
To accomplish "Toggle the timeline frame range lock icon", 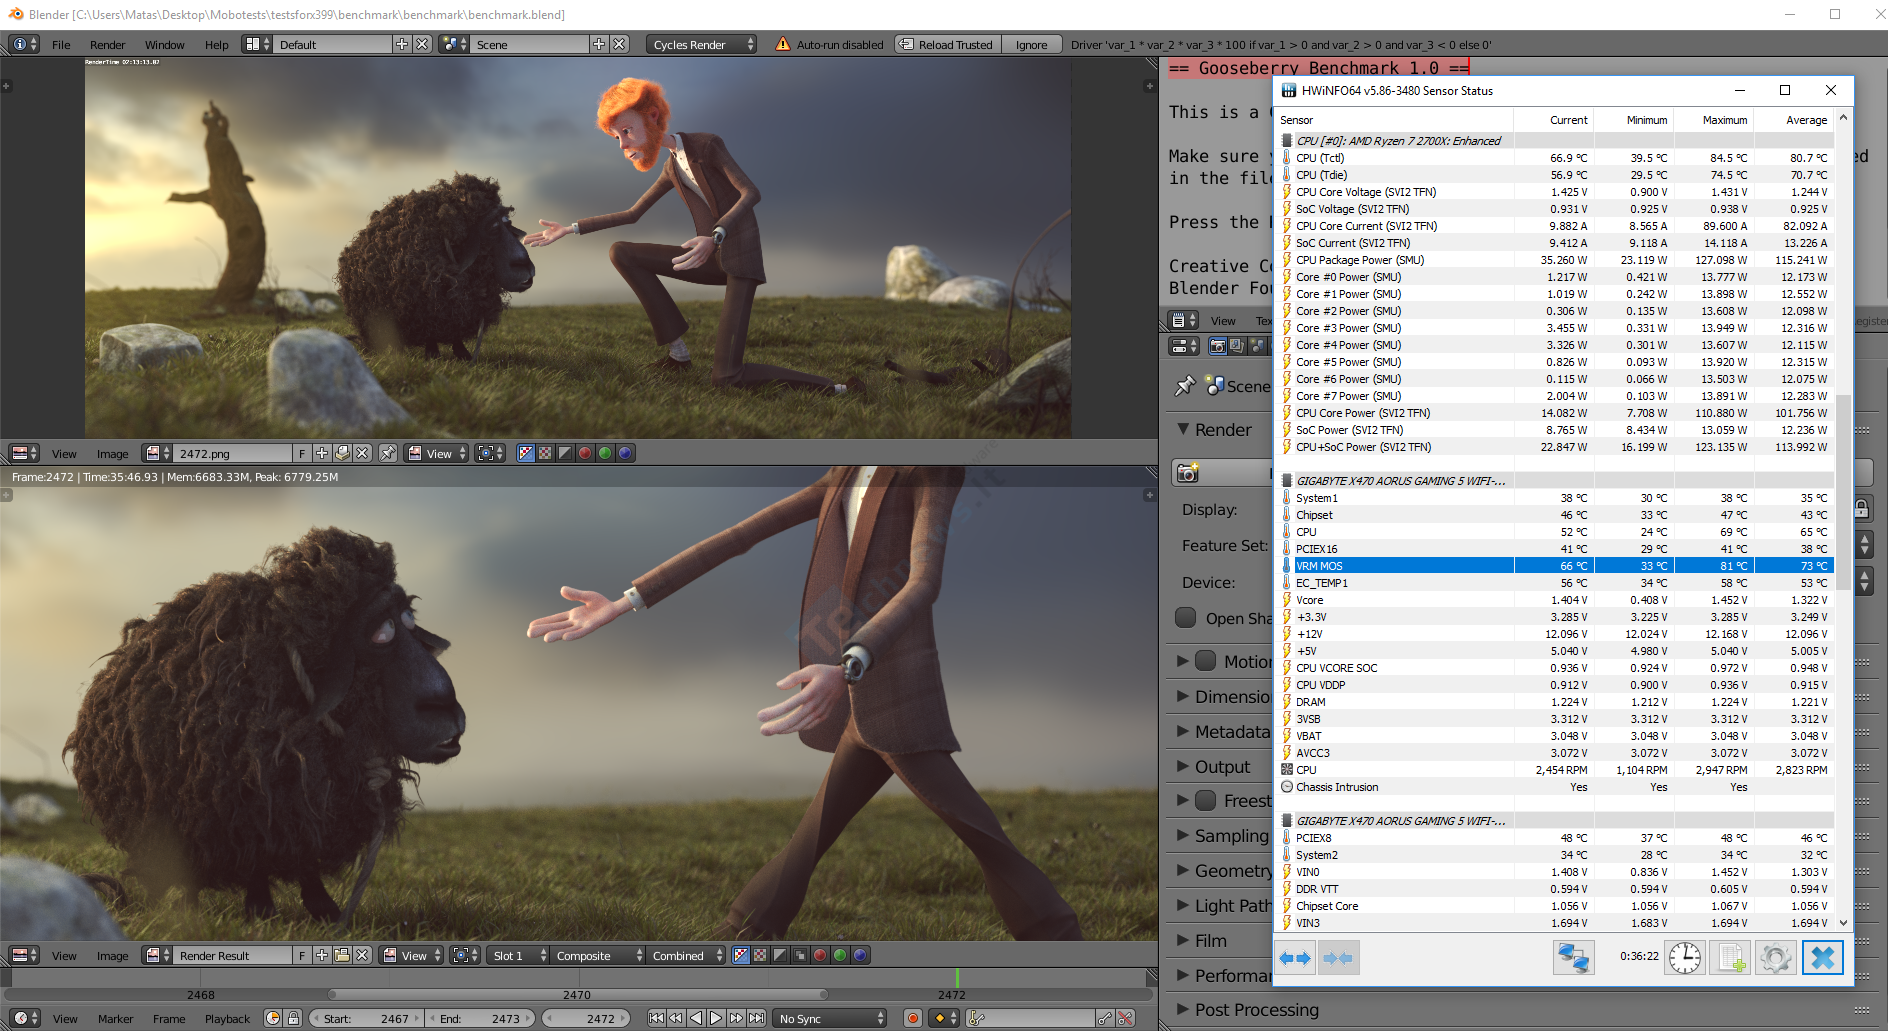I will pyautogui.click(x=293, y=1018).
